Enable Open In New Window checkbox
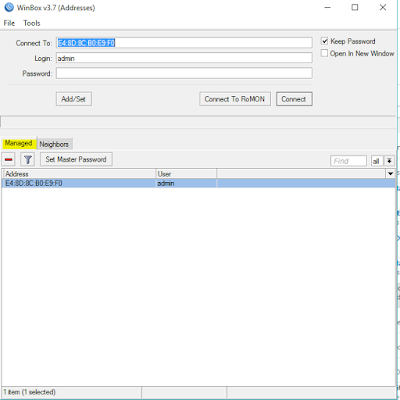Viewport: 400px width, 400px height. 324,53
